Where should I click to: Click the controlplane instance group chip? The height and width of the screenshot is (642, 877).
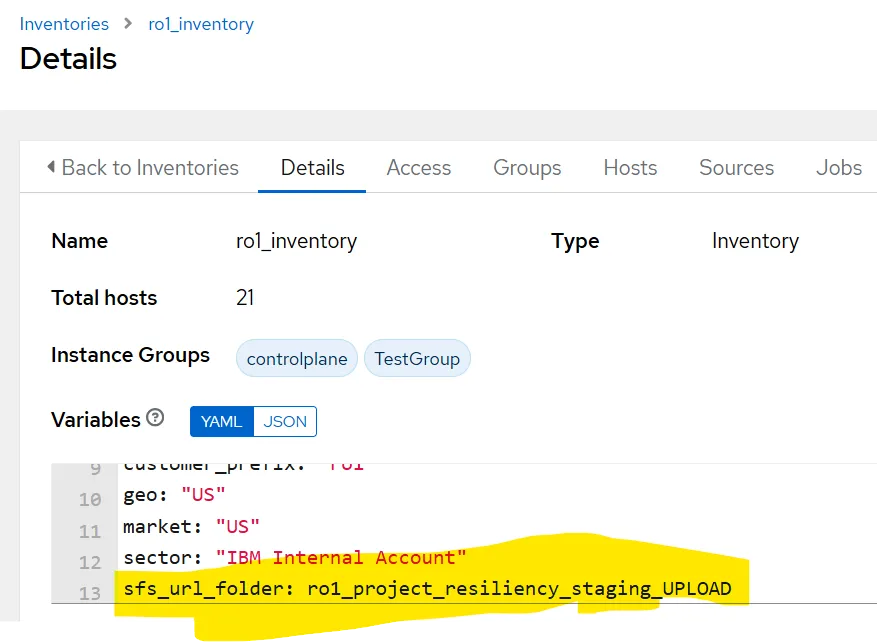297,358
